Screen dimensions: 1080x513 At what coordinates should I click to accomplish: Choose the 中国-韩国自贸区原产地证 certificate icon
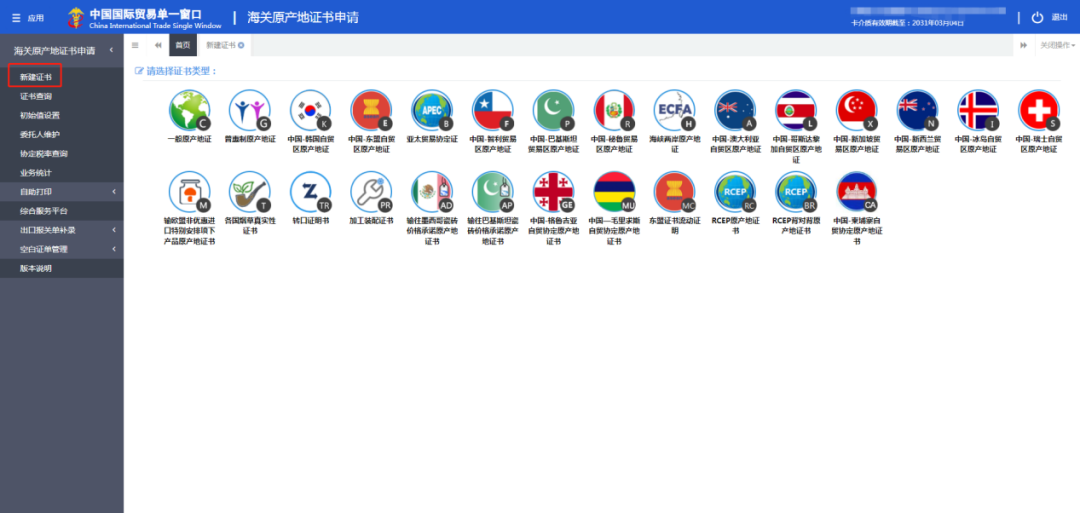310,110
